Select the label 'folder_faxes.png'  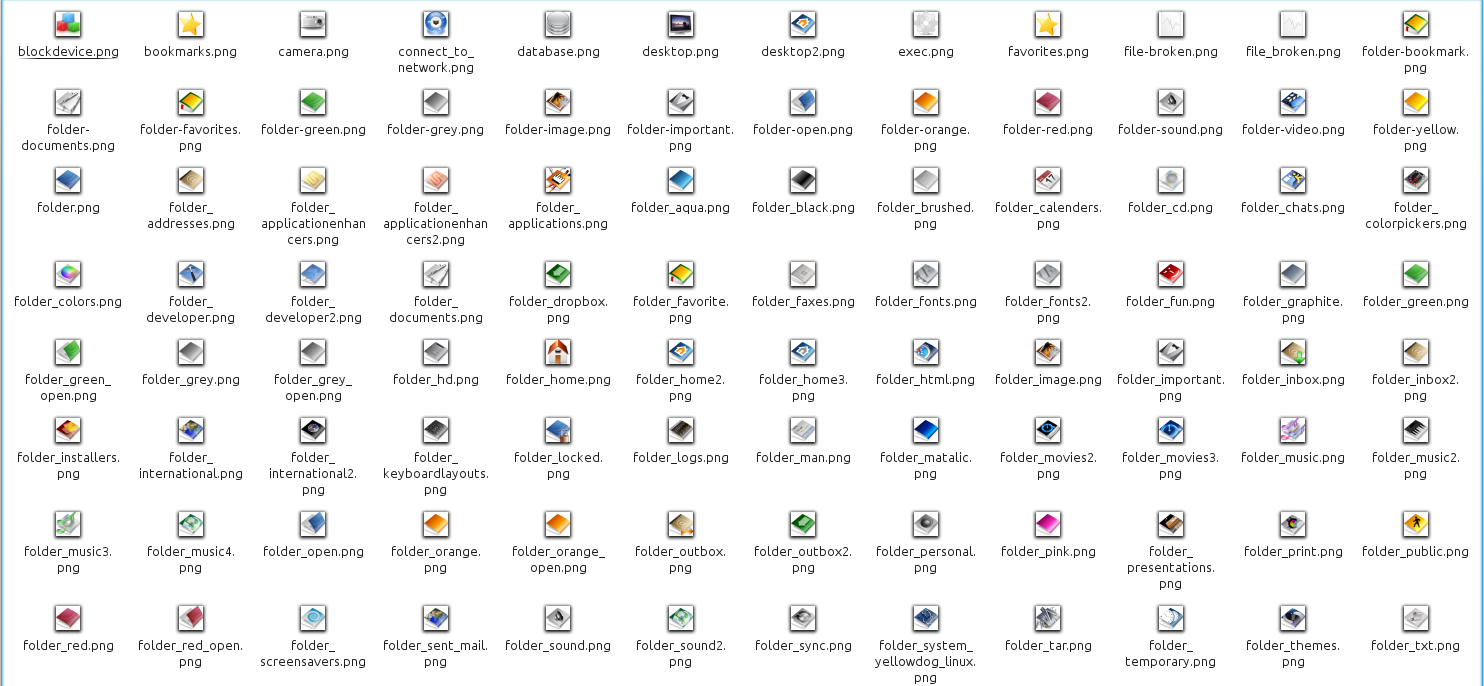pyautogui.click(x=803, y=302)
